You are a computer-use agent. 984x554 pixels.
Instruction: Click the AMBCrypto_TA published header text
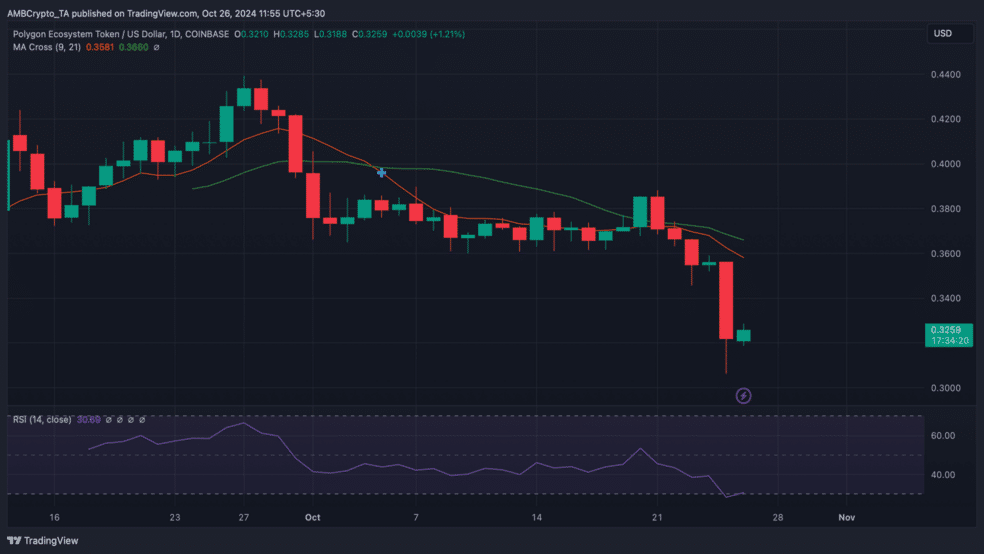[x=166, y=13]
